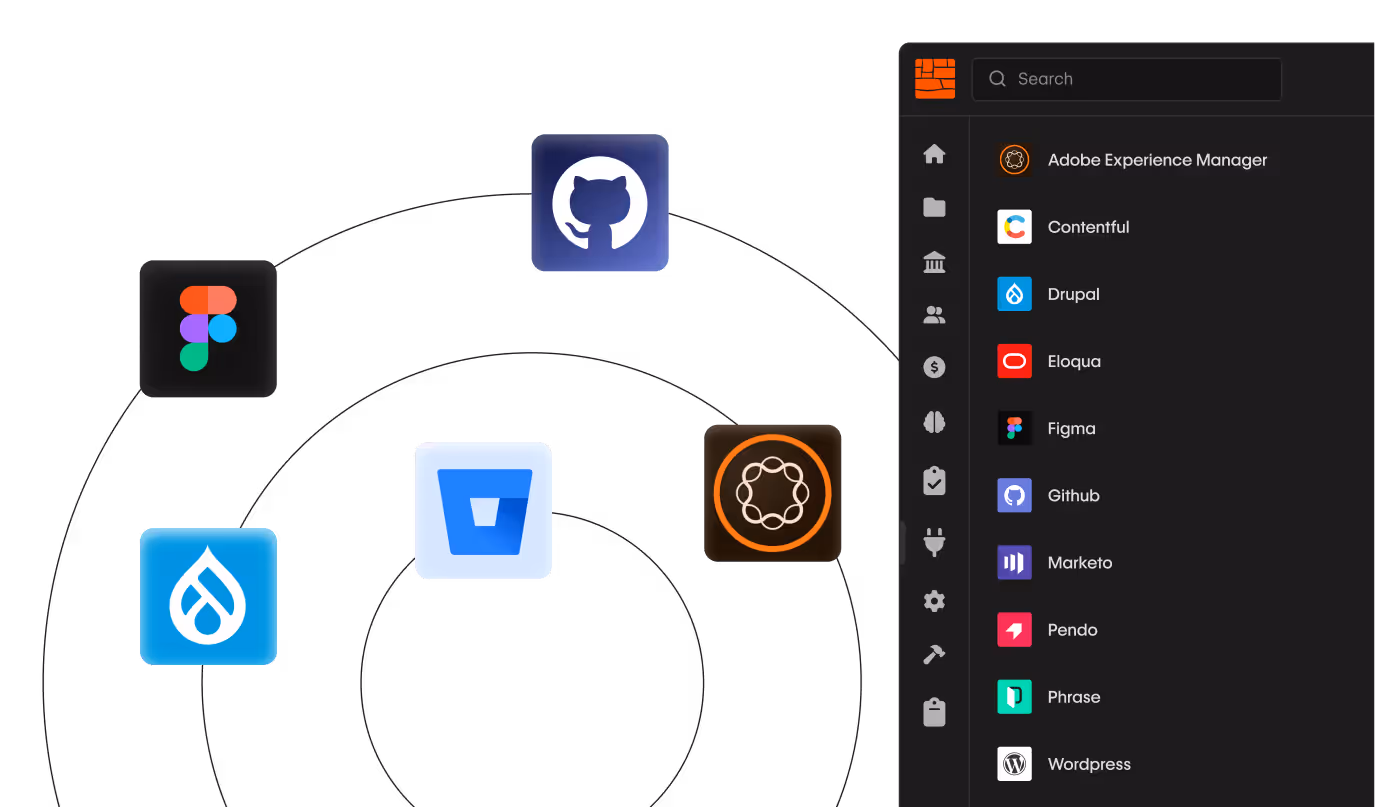Open the plug integrations sidebar icon
Viewport: 1375px width, 807px height.
tap(934, 542)
